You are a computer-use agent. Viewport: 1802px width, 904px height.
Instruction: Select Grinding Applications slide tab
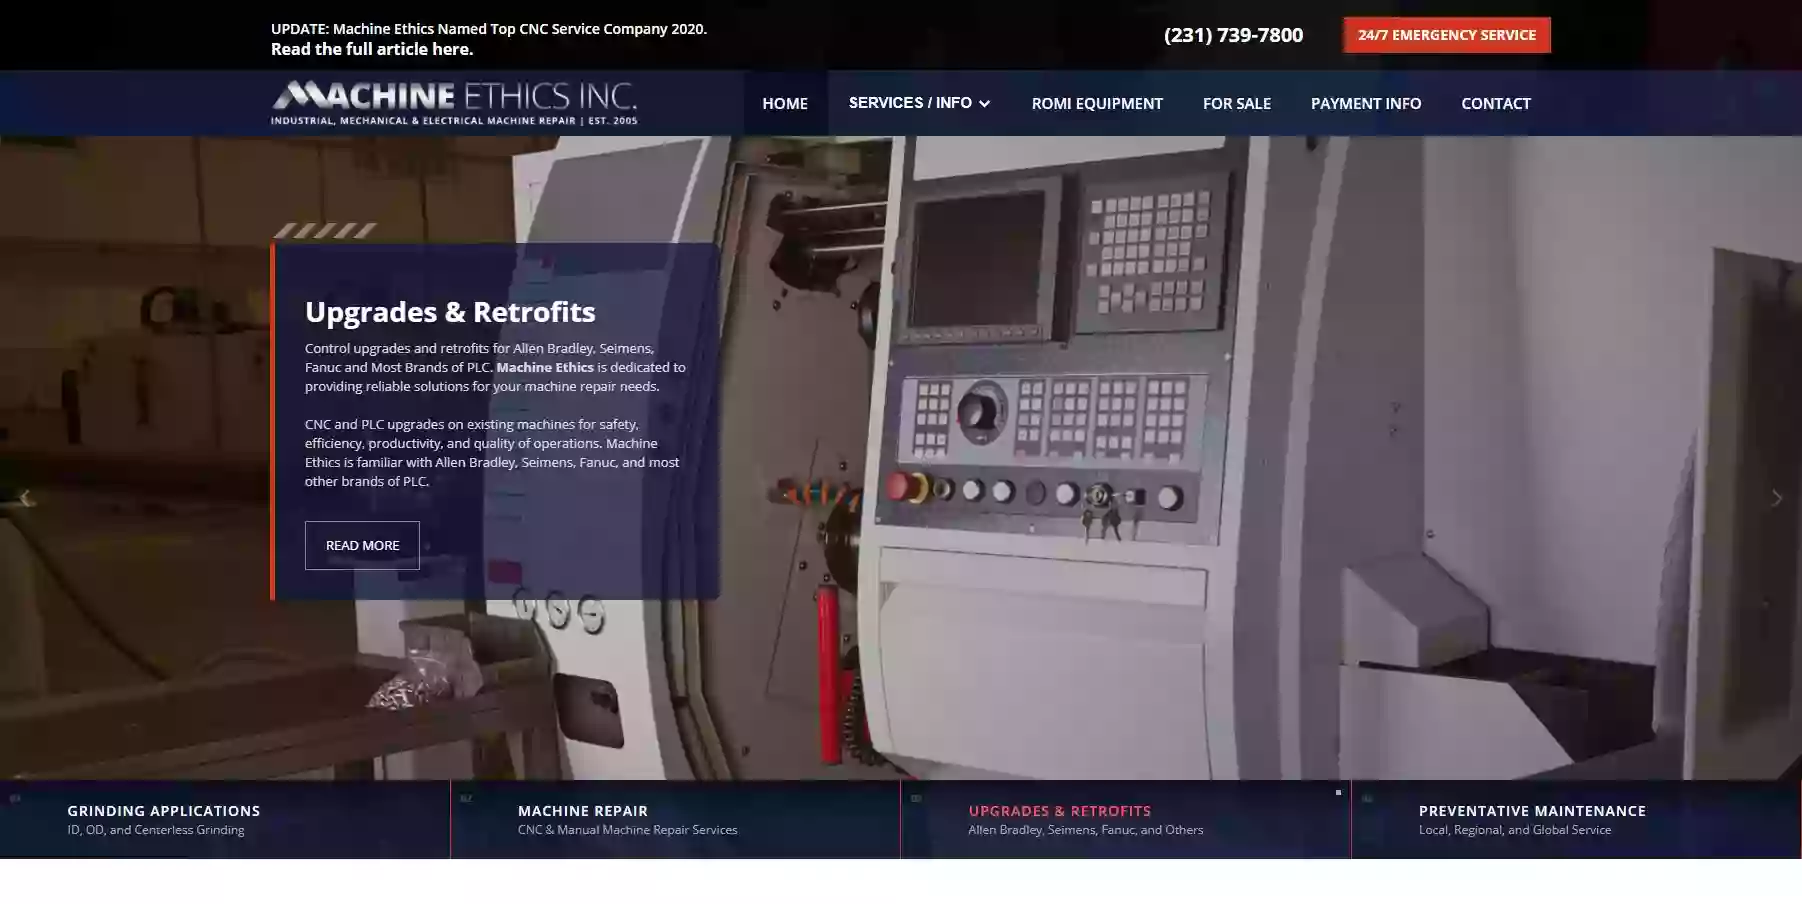[225, 819]
